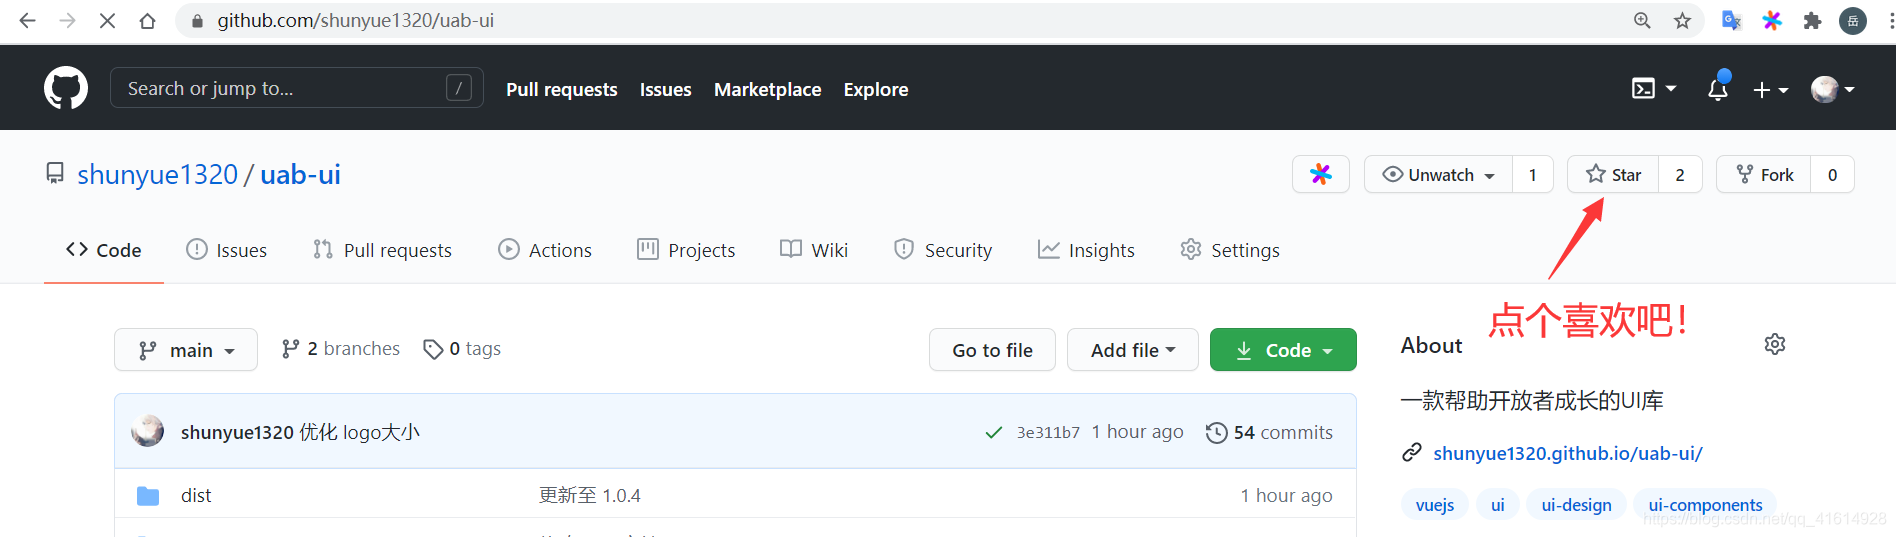Image resolution: width=1896 pixels, height=537 pixels.
Task: Bookmark page with star icon in address bar
Action: [x=1682, y=20]
